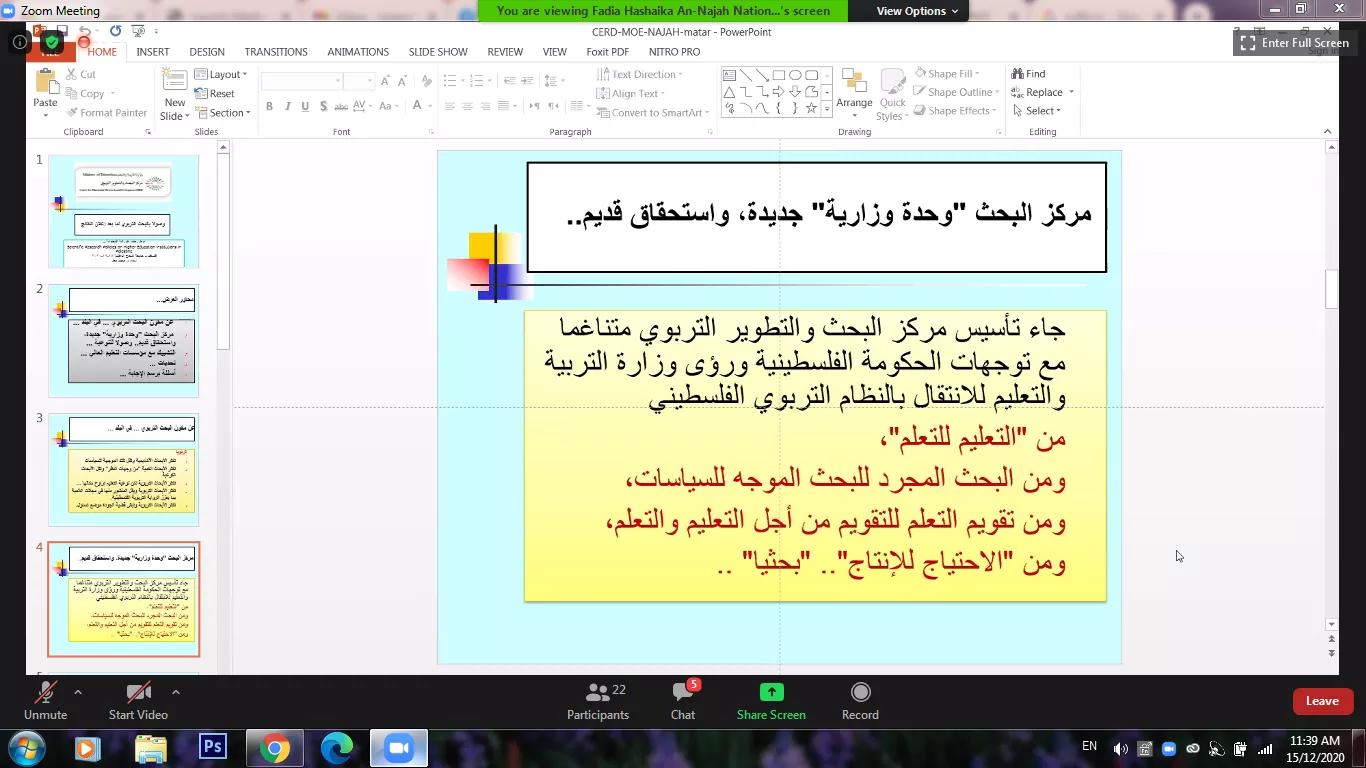Viewport: 1366px width, 768px height.
Task: Select the text box shape
Action: (729, 75)
